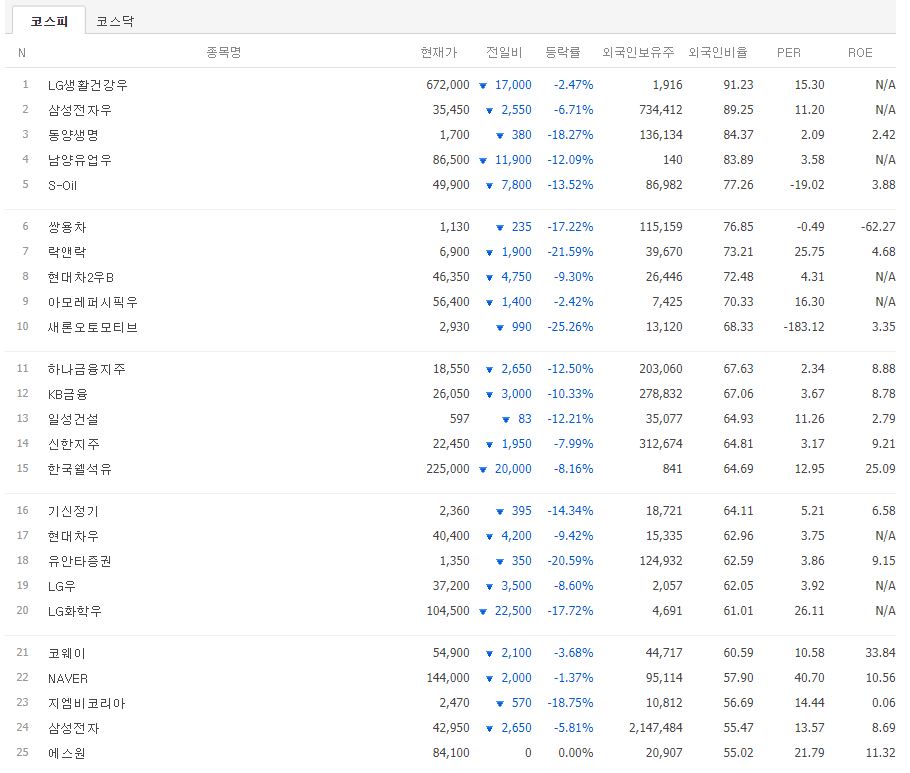Click the 2,147,484 foreign holdings value
The image size is (910, 773).
[x=656, y=728]
